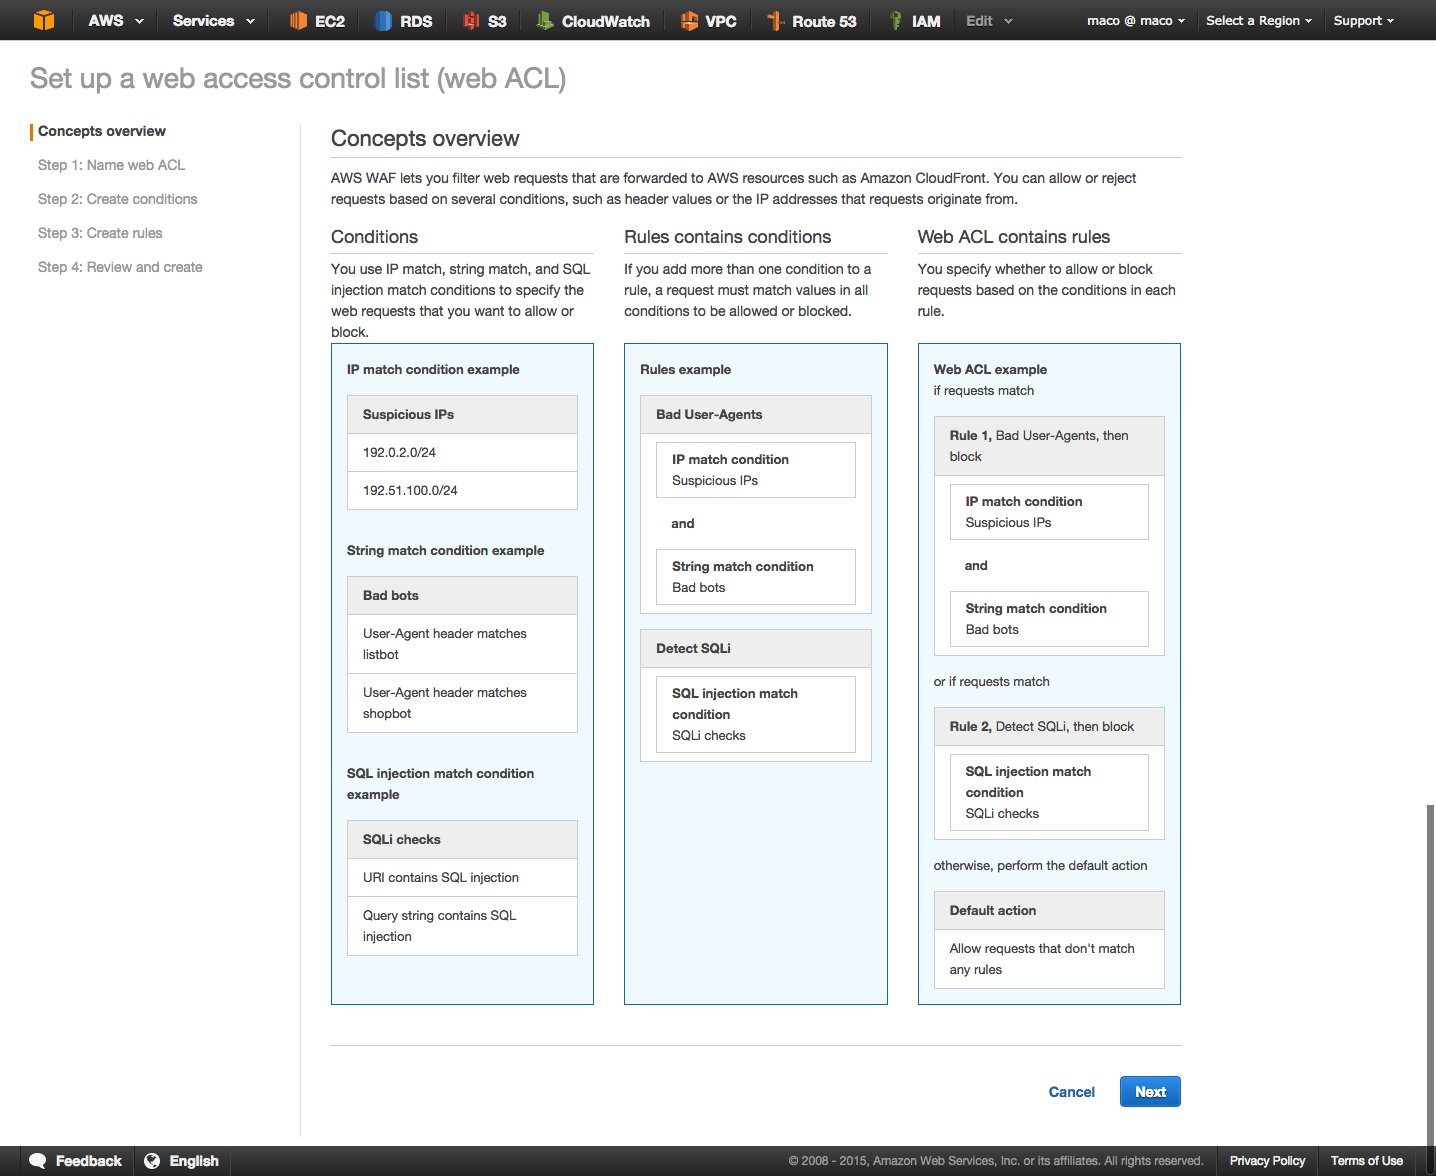Click the 192.0.2.0/24 IP entry
Image resolution: width=1436 pixels, height=1176 pixels.
click(x=462, y=453)
